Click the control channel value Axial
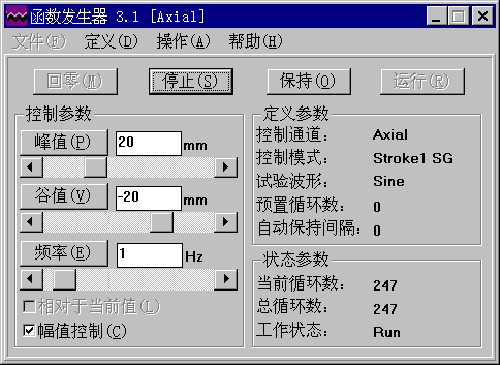The height and width of the screenshot is (365, 500). 390,135
